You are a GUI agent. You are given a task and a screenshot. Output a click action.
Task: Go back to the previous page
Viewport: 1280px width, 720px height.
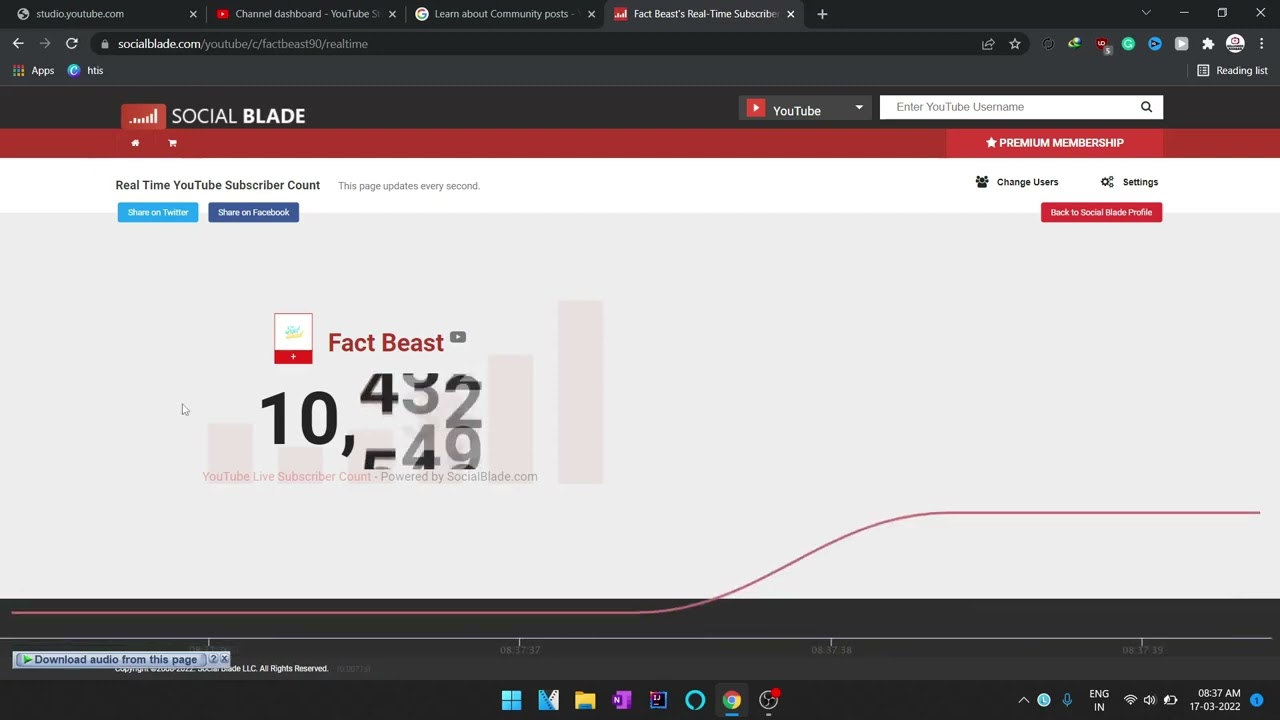18,44
